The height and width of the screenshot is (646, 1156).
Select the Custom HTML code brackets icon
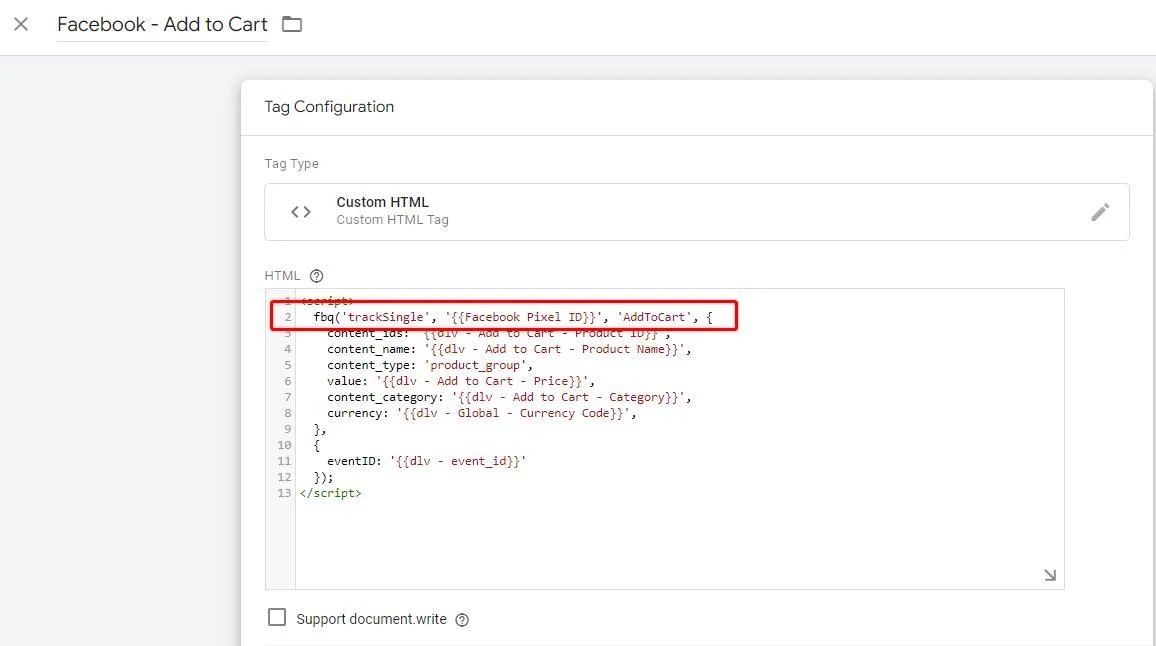[301, 212]
